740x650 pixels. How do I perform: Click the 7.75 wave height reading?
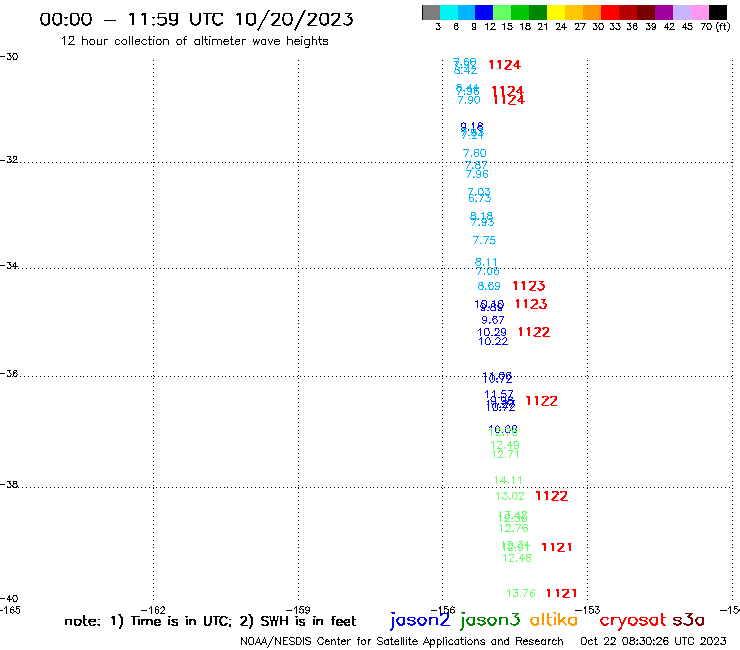[x=484, y=240]
